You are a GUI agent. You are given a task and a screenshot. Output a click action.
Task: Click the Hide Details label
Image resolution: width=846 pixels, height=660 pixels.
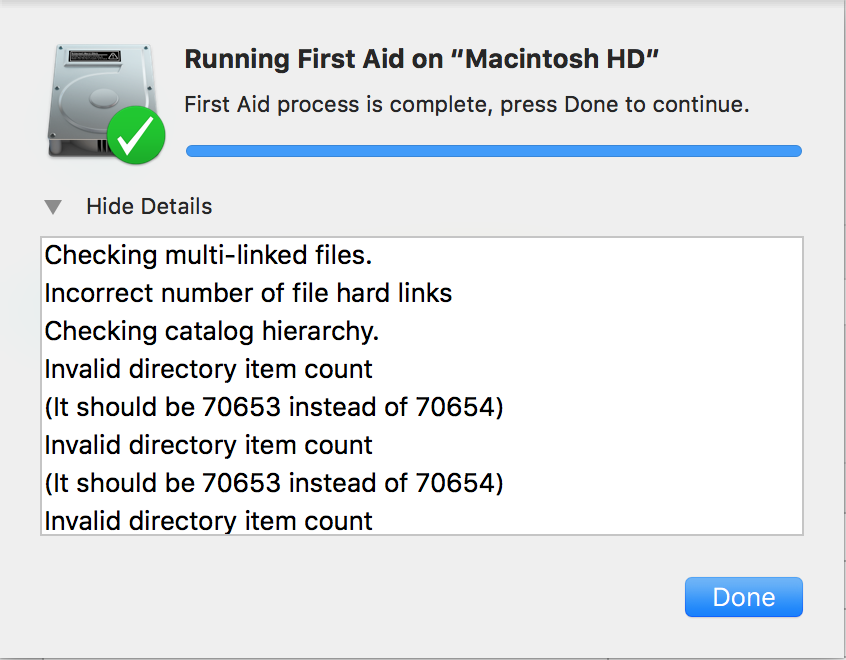click(149, 207)
